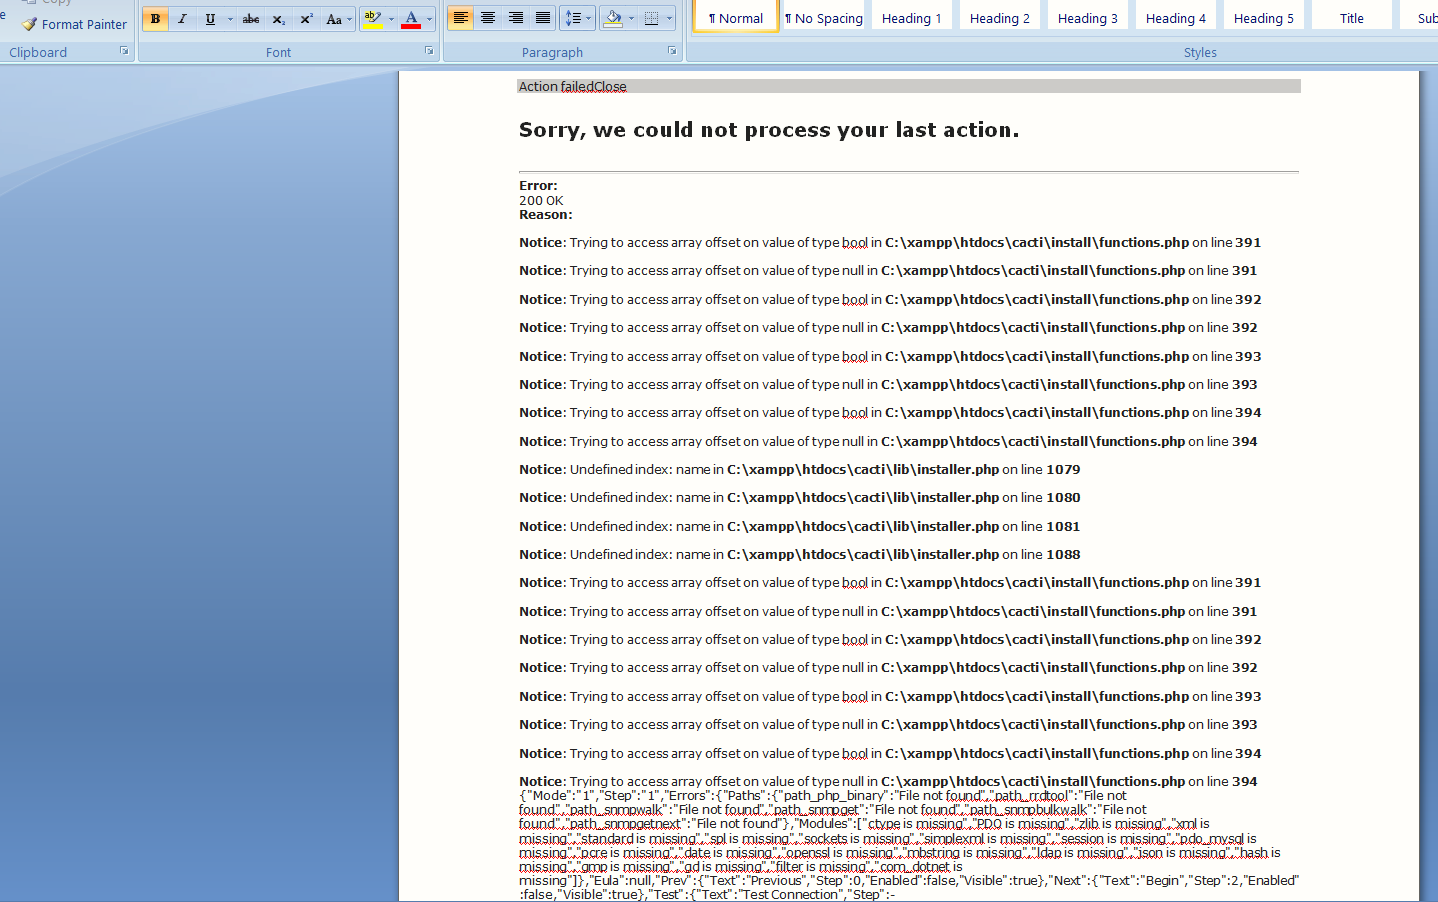The width and height of the screenshot is (1438, 902).
Task: Apply the No Spacing style
Action: 824,16
